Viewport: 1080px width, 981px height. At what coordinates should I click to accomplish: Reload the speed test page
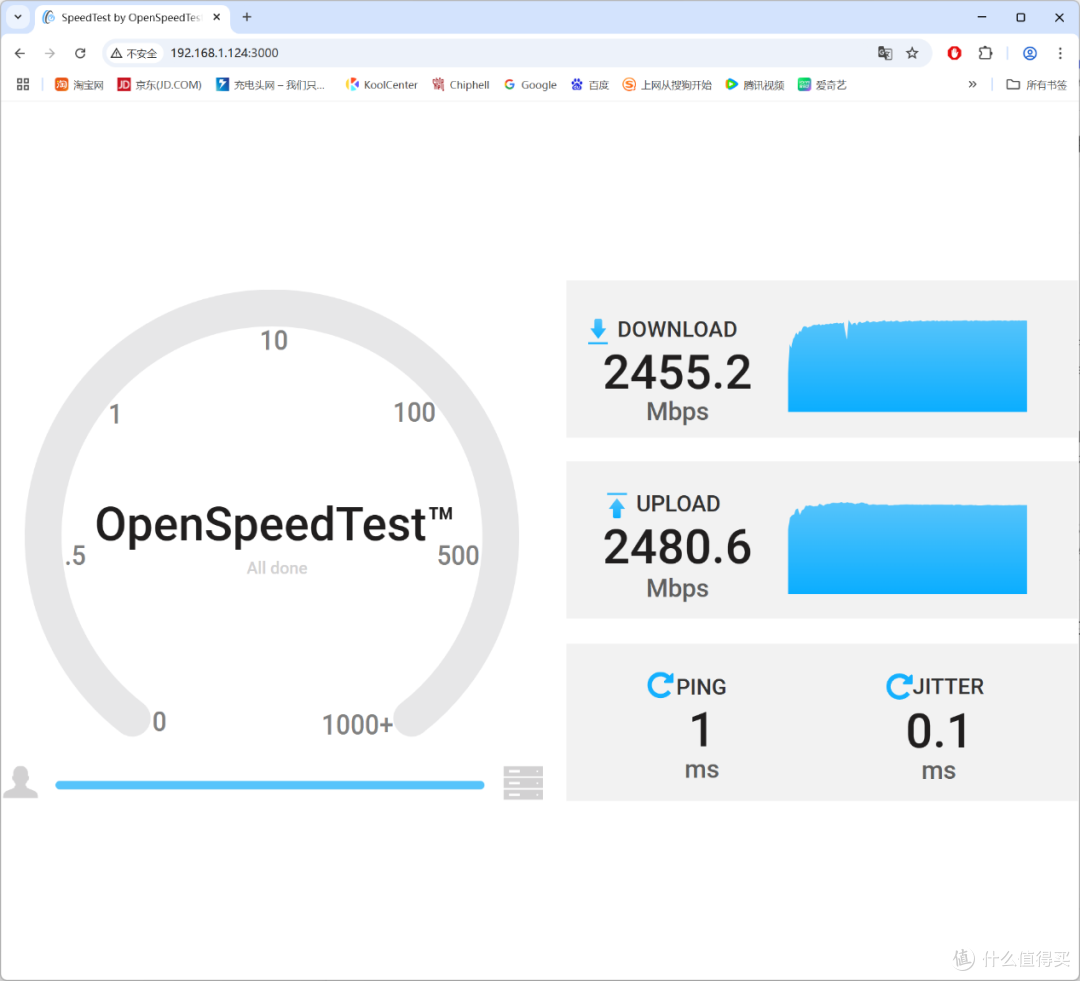80,53
